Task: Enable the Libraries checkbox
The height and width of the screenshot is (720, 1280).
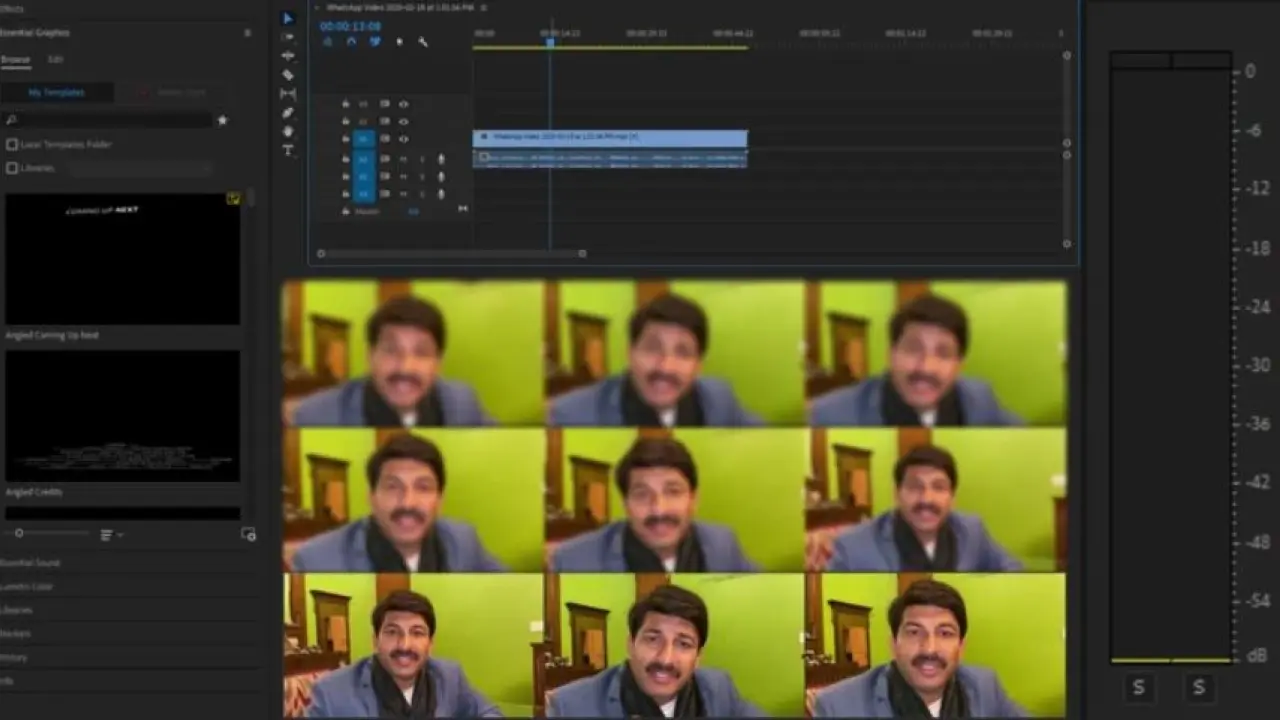Action: 12,168
